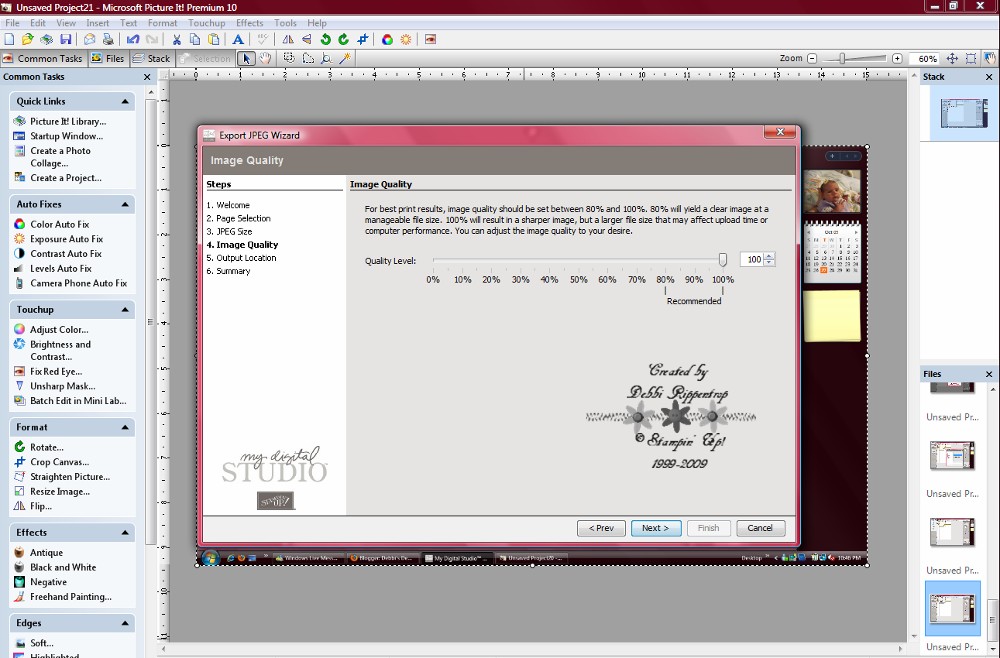This screenshot has width=1000, height=658.
Task: Select the arrow pointer object tool
Action: pos(246,59)
